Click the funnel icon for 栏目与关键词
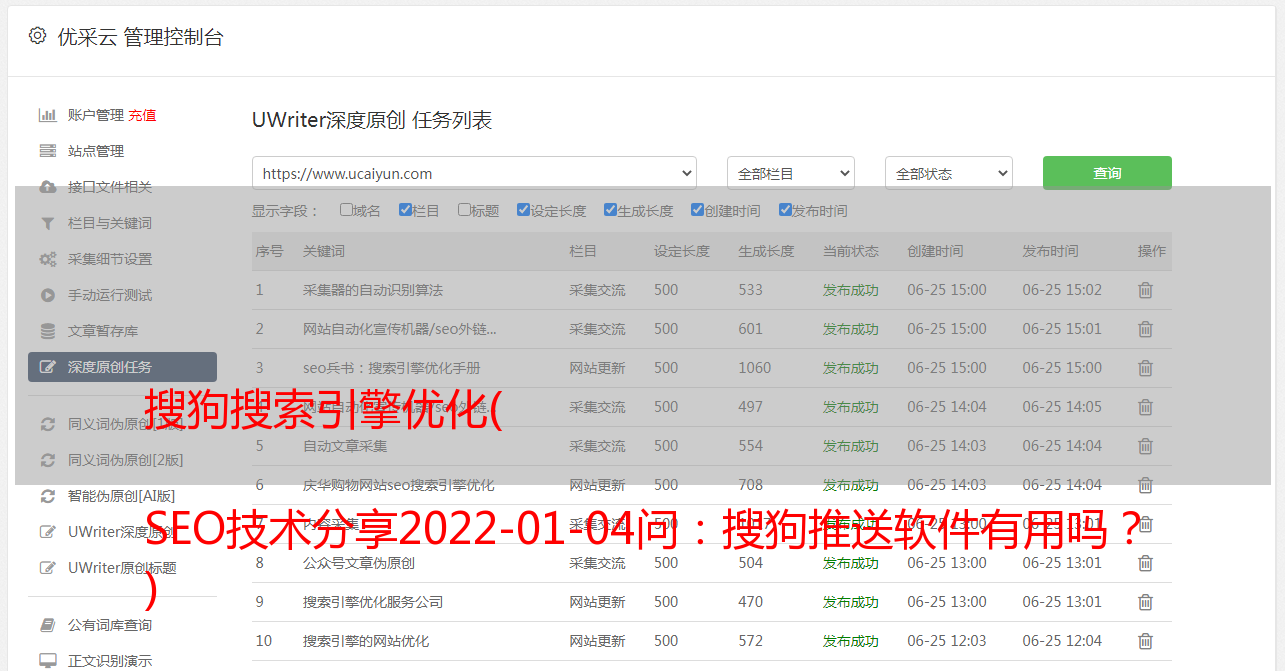 coord(47,223)
